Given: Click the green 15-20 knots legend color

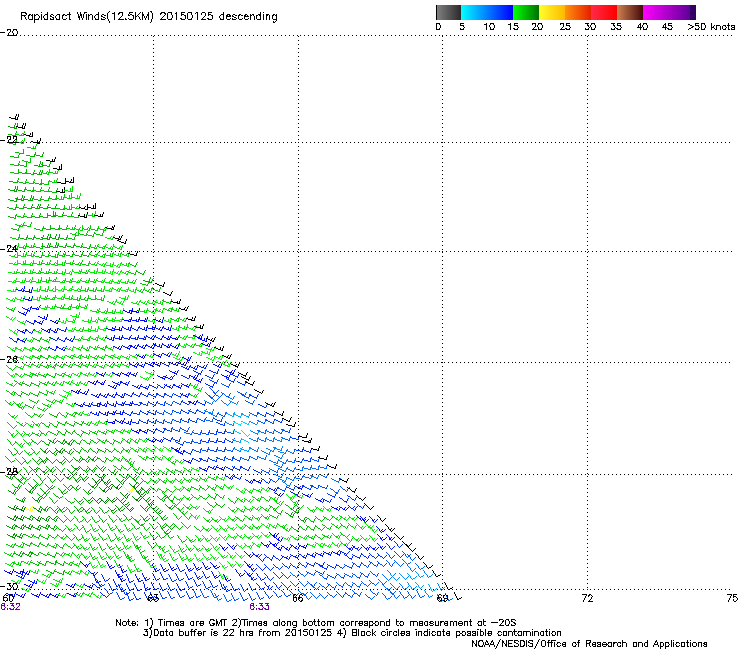Looking at the screenshot, I should tap(526, 12).
